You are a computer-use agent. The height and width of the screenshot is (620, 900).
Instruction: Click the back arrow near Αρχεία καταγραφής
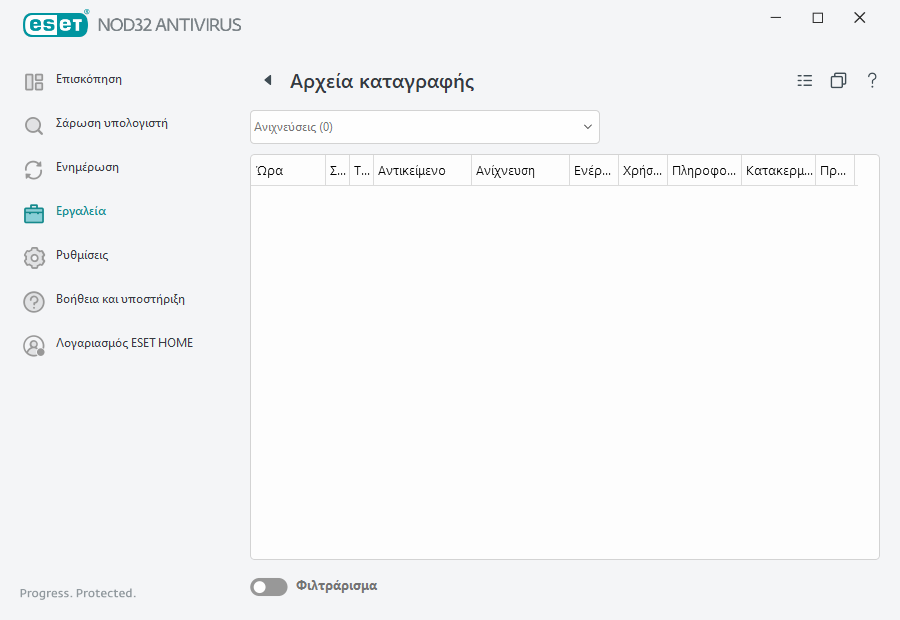click(267, 80)
